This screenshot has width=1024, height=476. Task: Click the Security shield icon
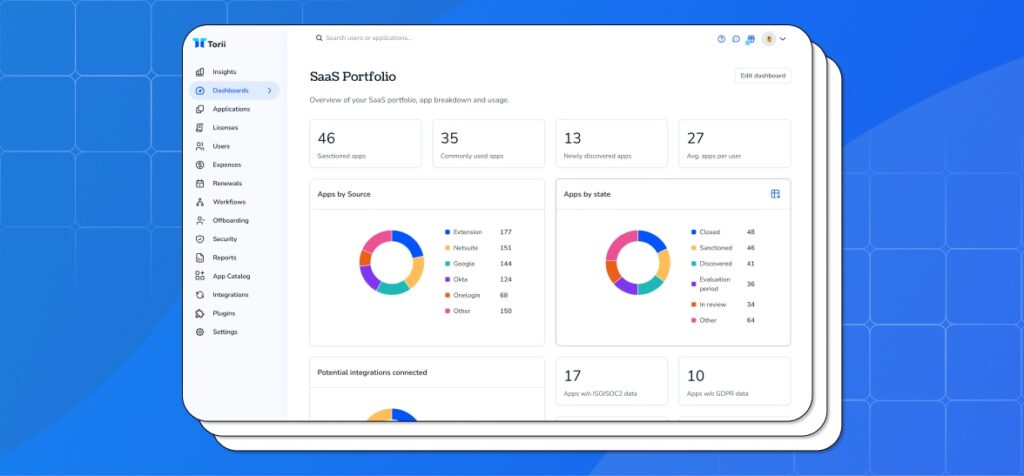(200, 239)
